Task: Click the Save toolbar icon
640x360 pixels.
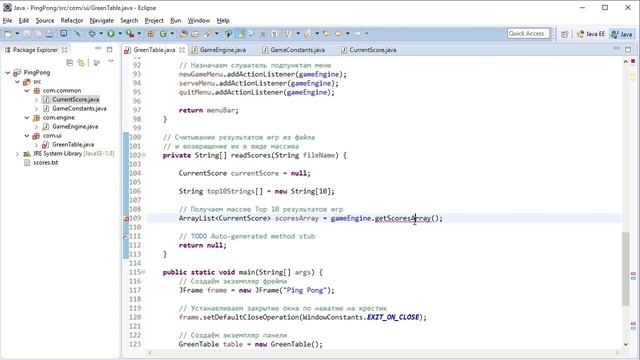Action: pyautogui.click(x=27, y=34)
